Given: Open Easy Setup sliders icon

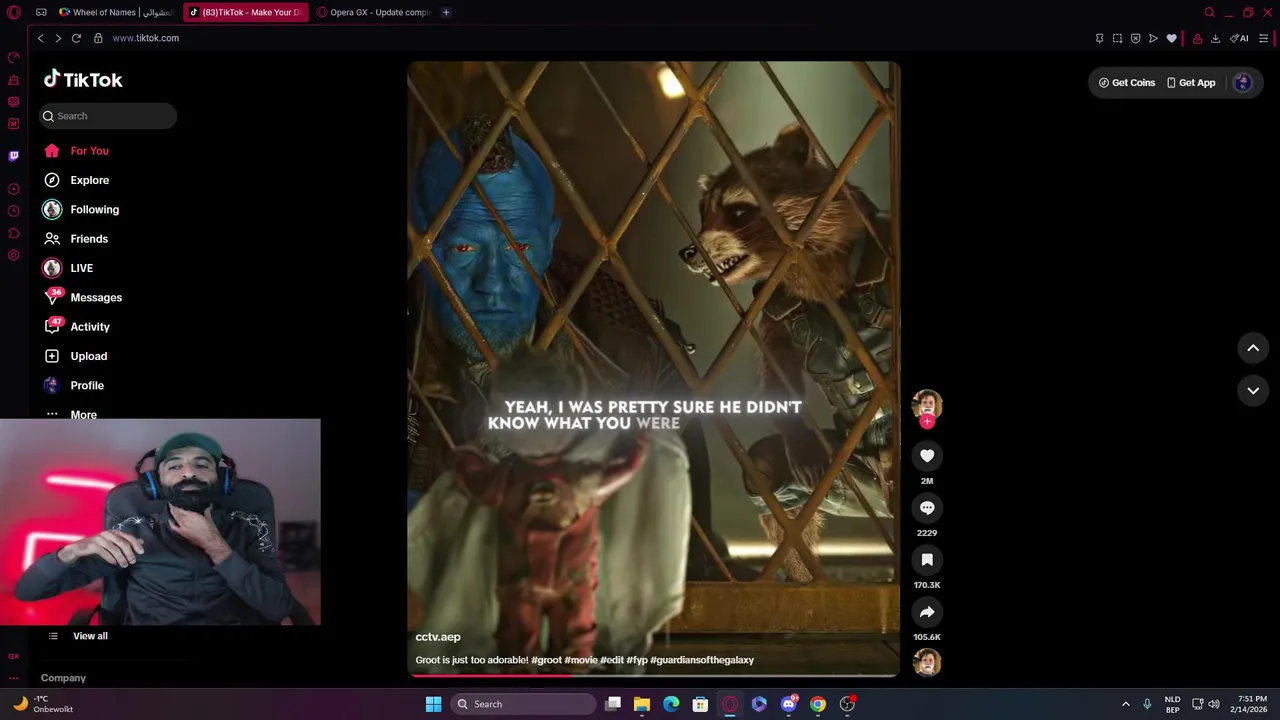Looking at the screenshot, I should [x=1264, y=38].
